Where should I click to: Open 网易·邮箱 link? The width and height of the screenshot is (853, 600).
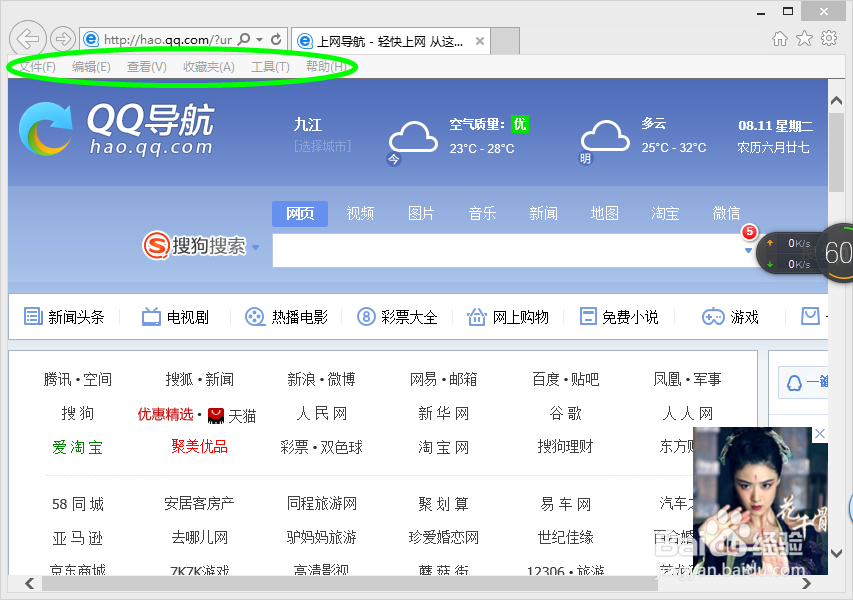(443, 379)
